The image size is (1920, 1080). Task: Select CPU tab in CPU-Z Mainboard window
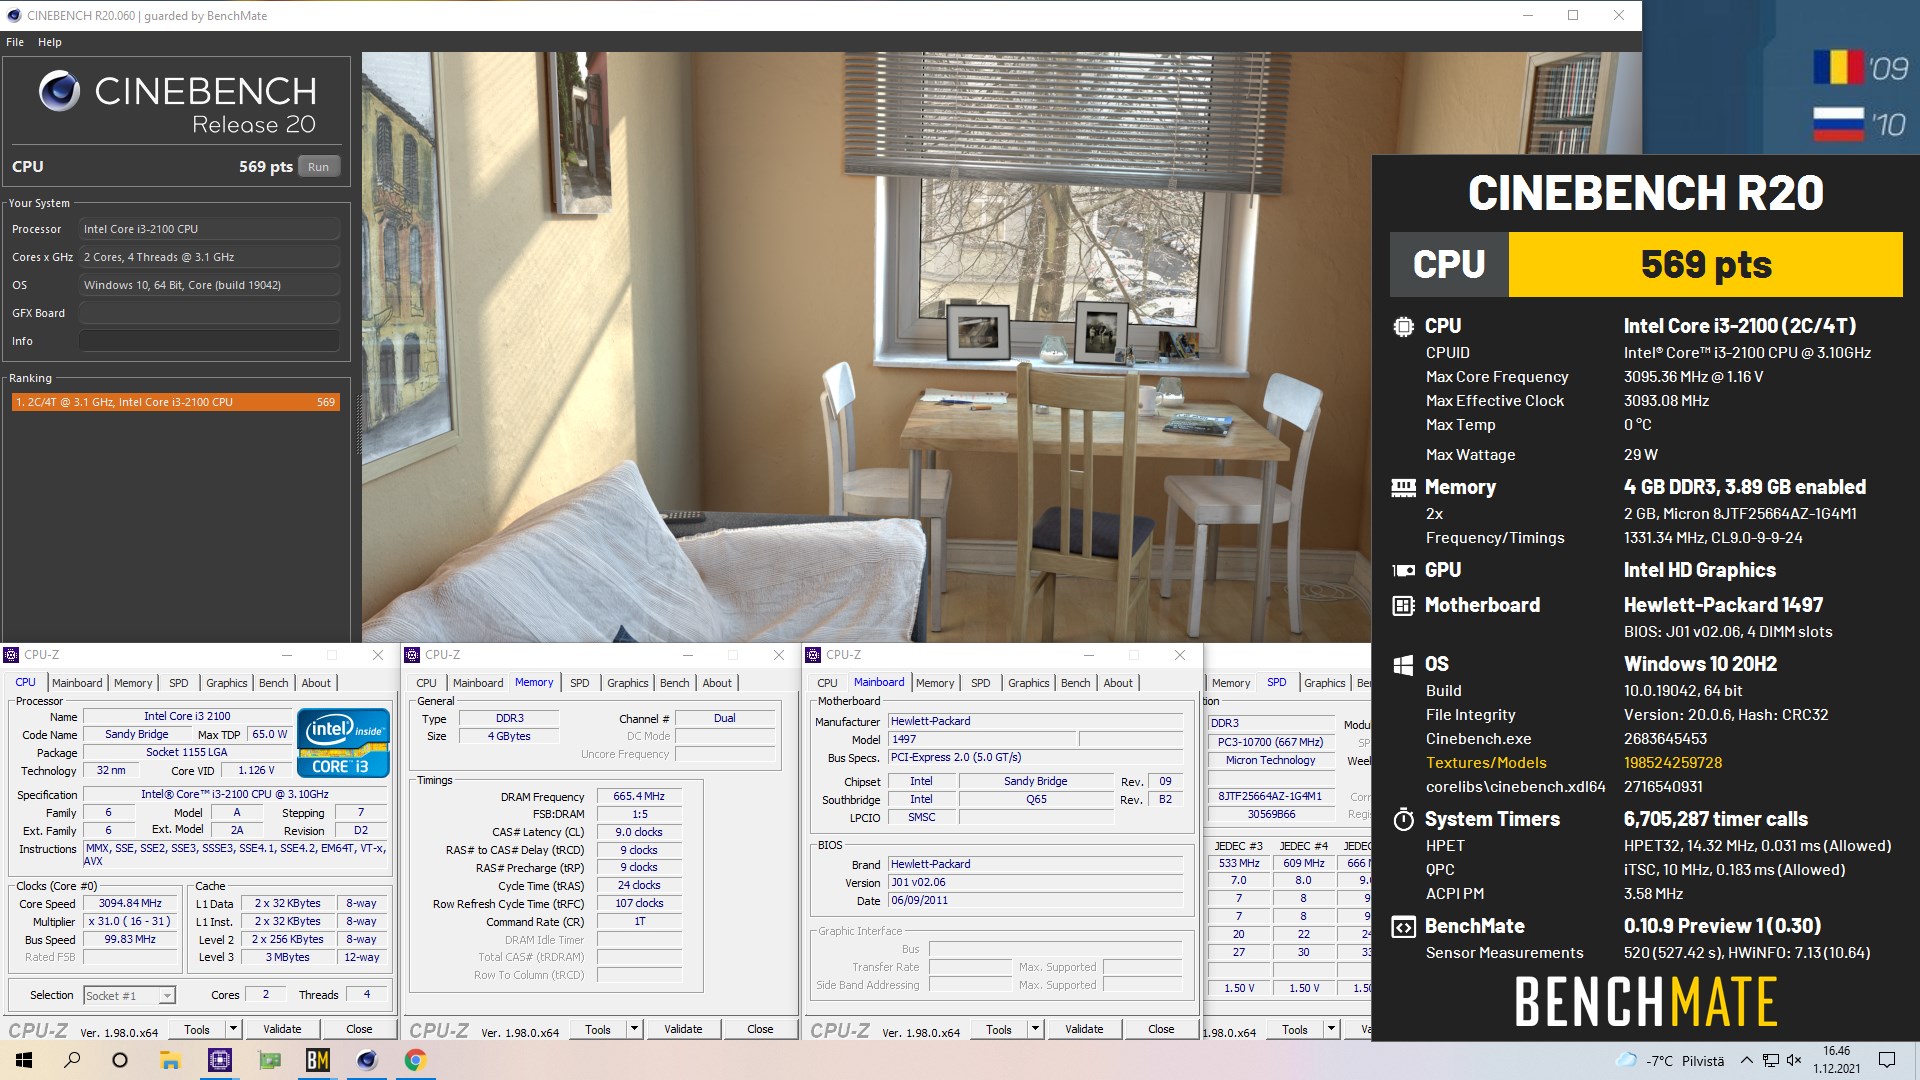click(827, 683)
